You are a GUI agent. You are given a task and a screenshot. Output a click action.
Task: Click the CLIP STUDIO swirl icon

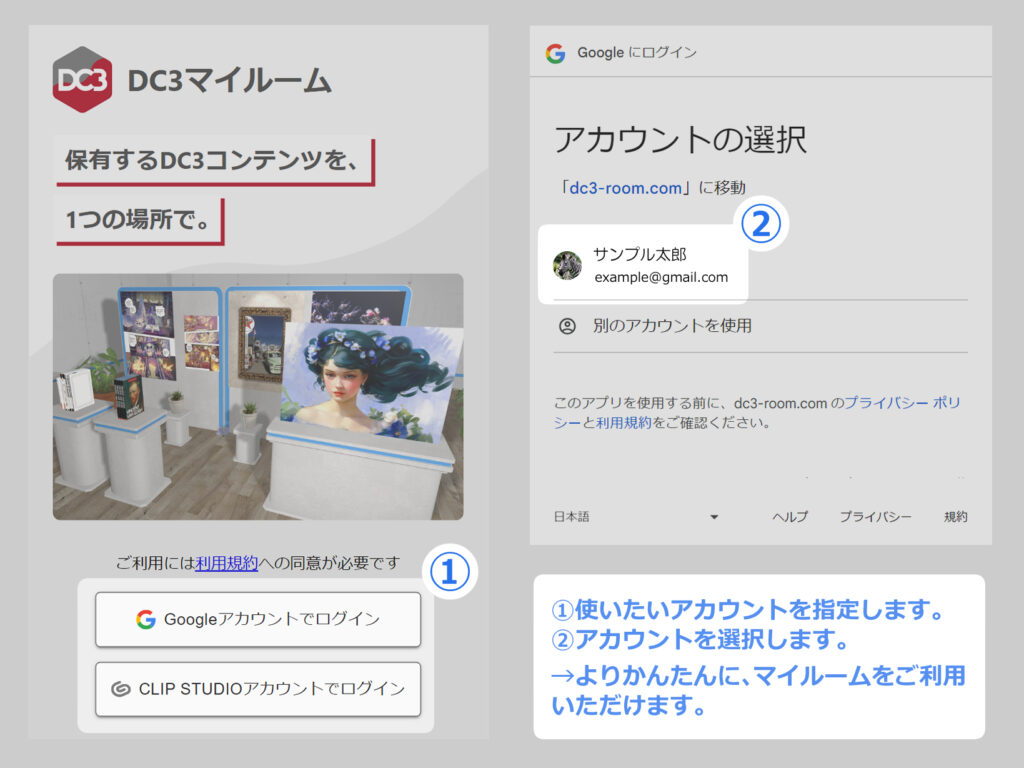pyautogui.click(x=121, y=689)
